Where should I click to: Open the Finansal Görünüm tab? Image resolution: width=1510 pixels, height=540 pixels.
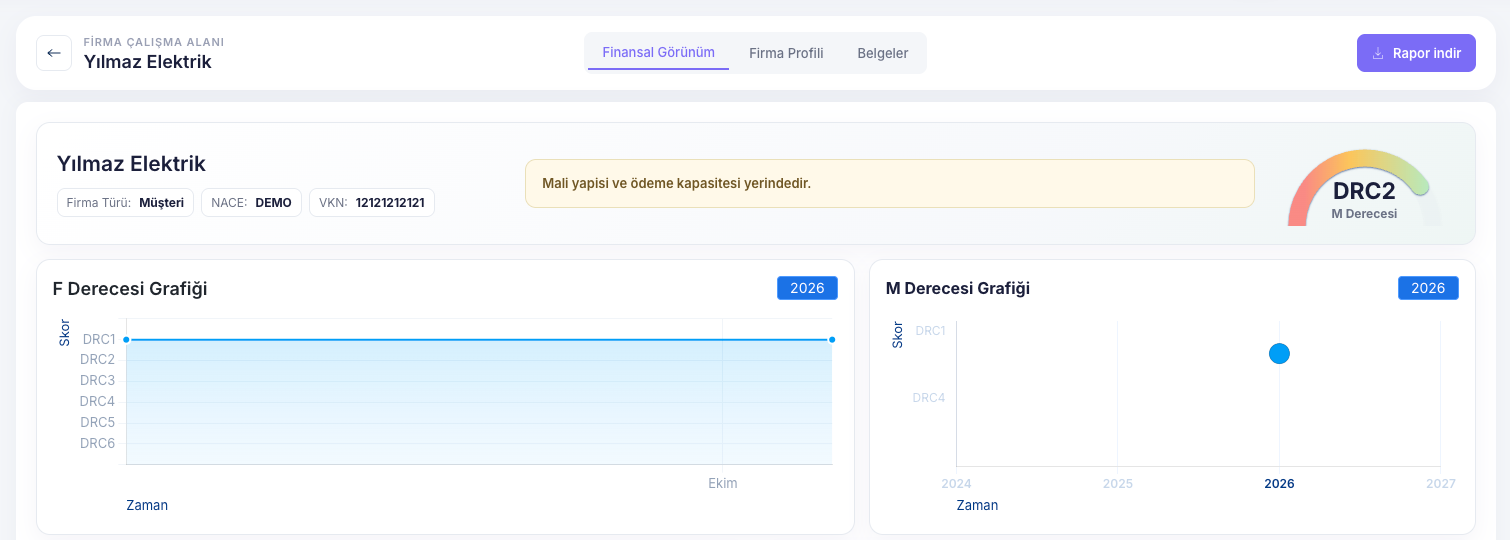tap(658, 53)
